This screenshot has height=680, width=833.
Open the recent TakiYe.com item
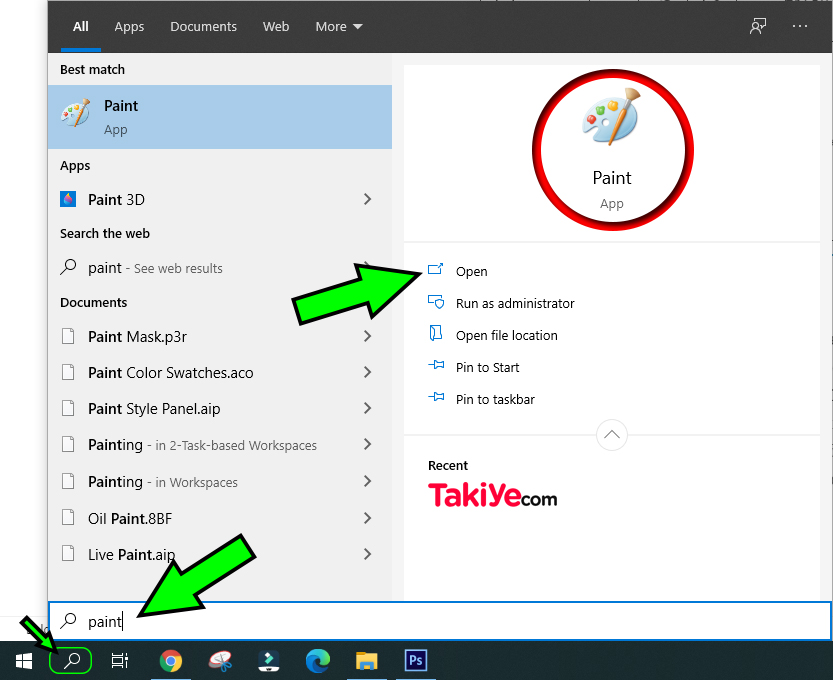tap(492, 495)
